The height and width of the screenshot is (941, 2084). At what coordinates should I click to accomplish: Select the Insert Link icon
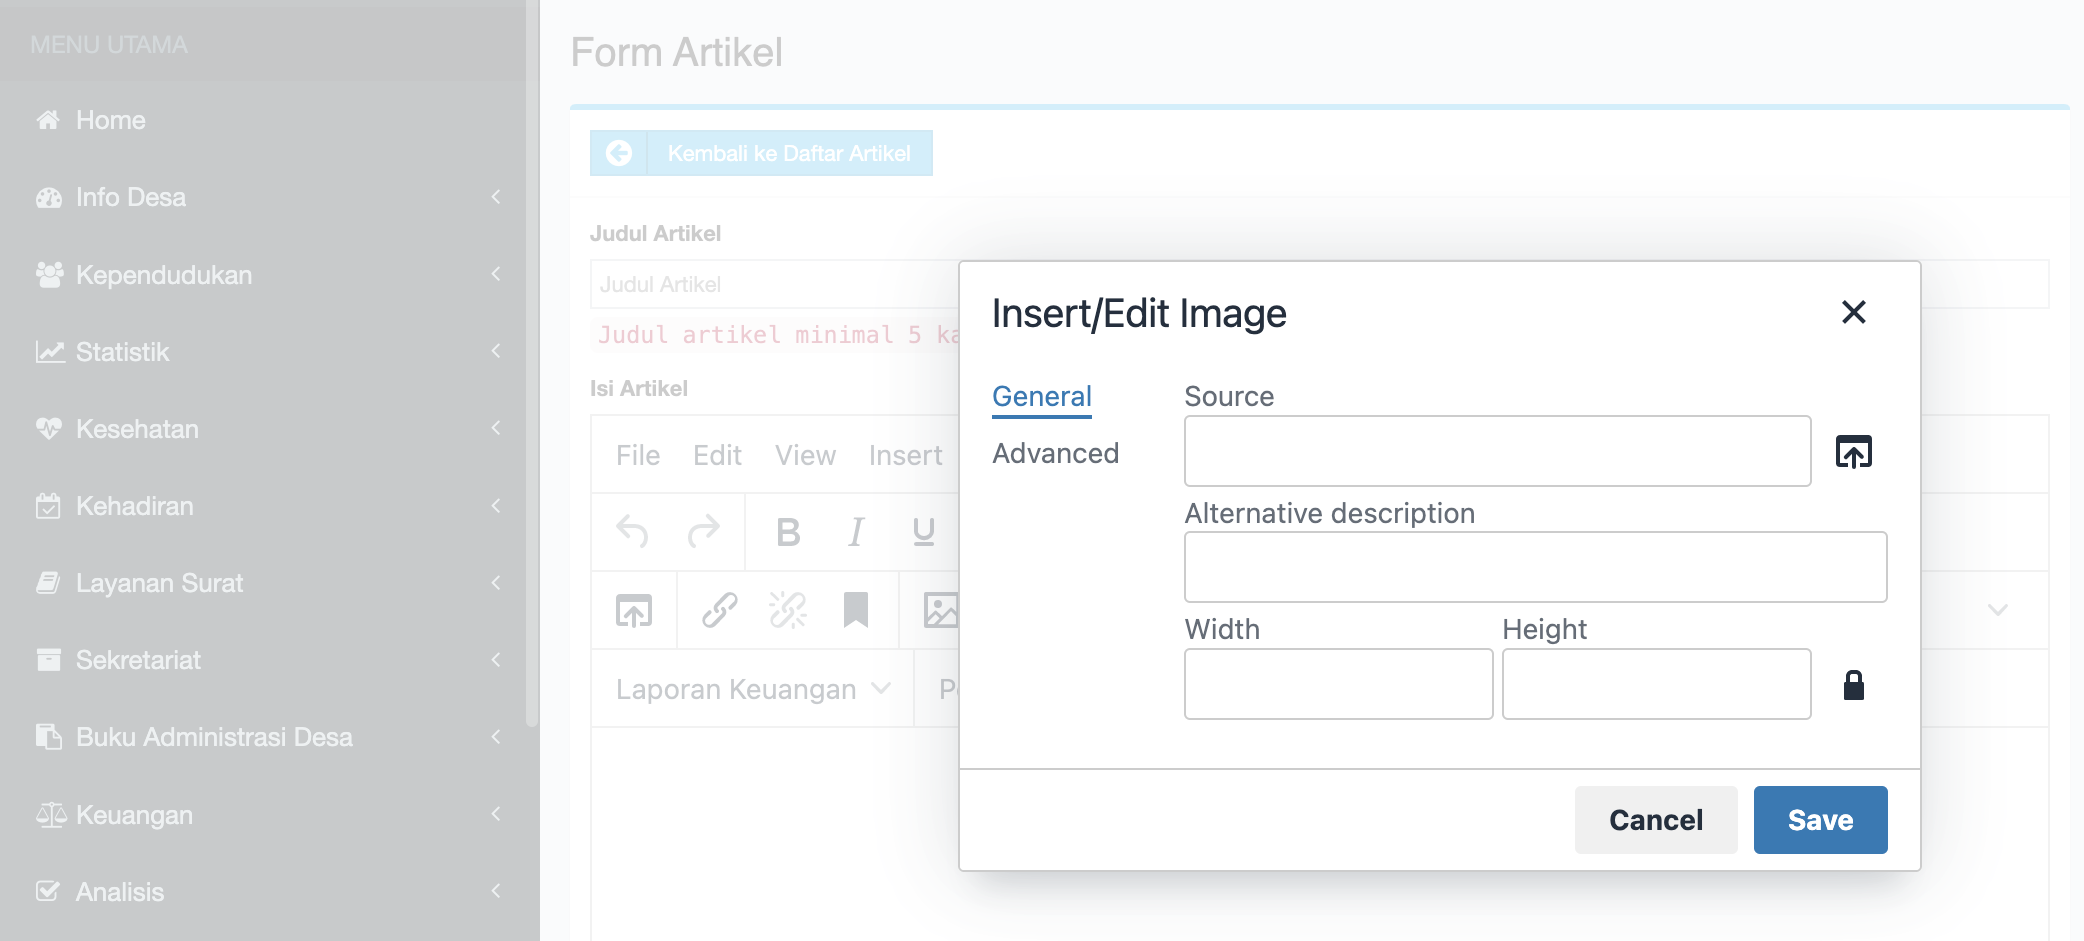pos(719,610)
